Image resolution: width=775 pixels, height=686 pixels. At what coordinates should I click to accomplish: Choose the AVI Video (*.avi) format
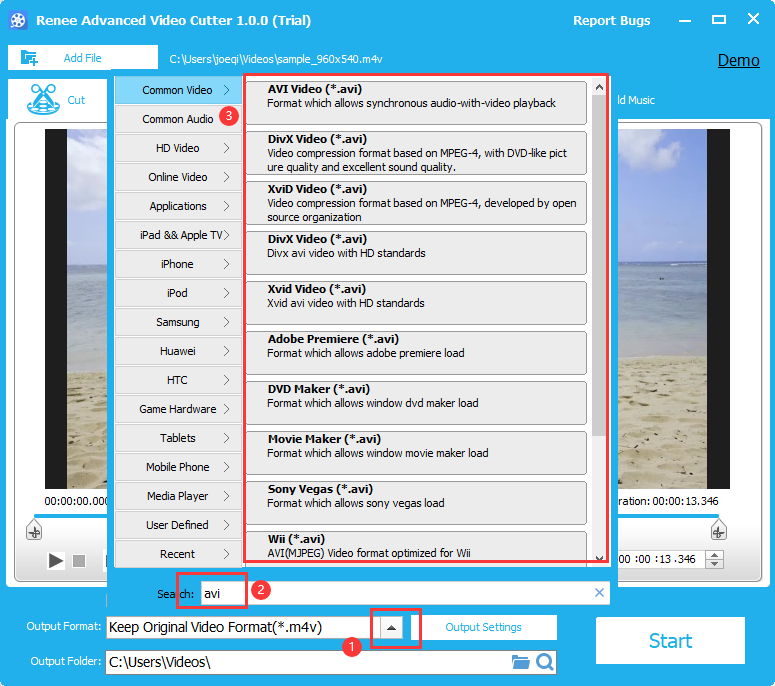416,96
